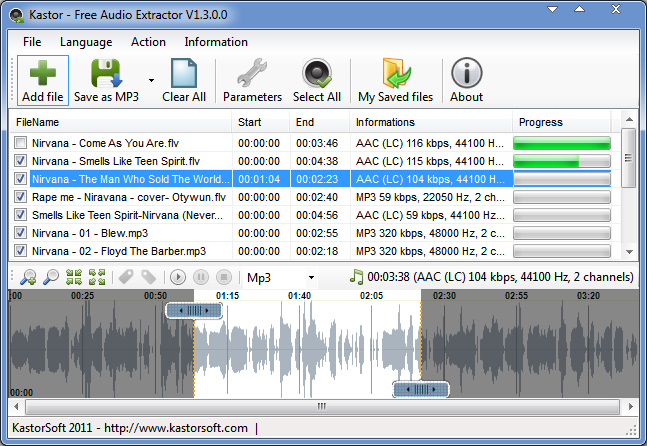Image resolution: width=647 pixels, height=446 pixels.
Task: Open the Action menu
Action: tap(148, 42)
